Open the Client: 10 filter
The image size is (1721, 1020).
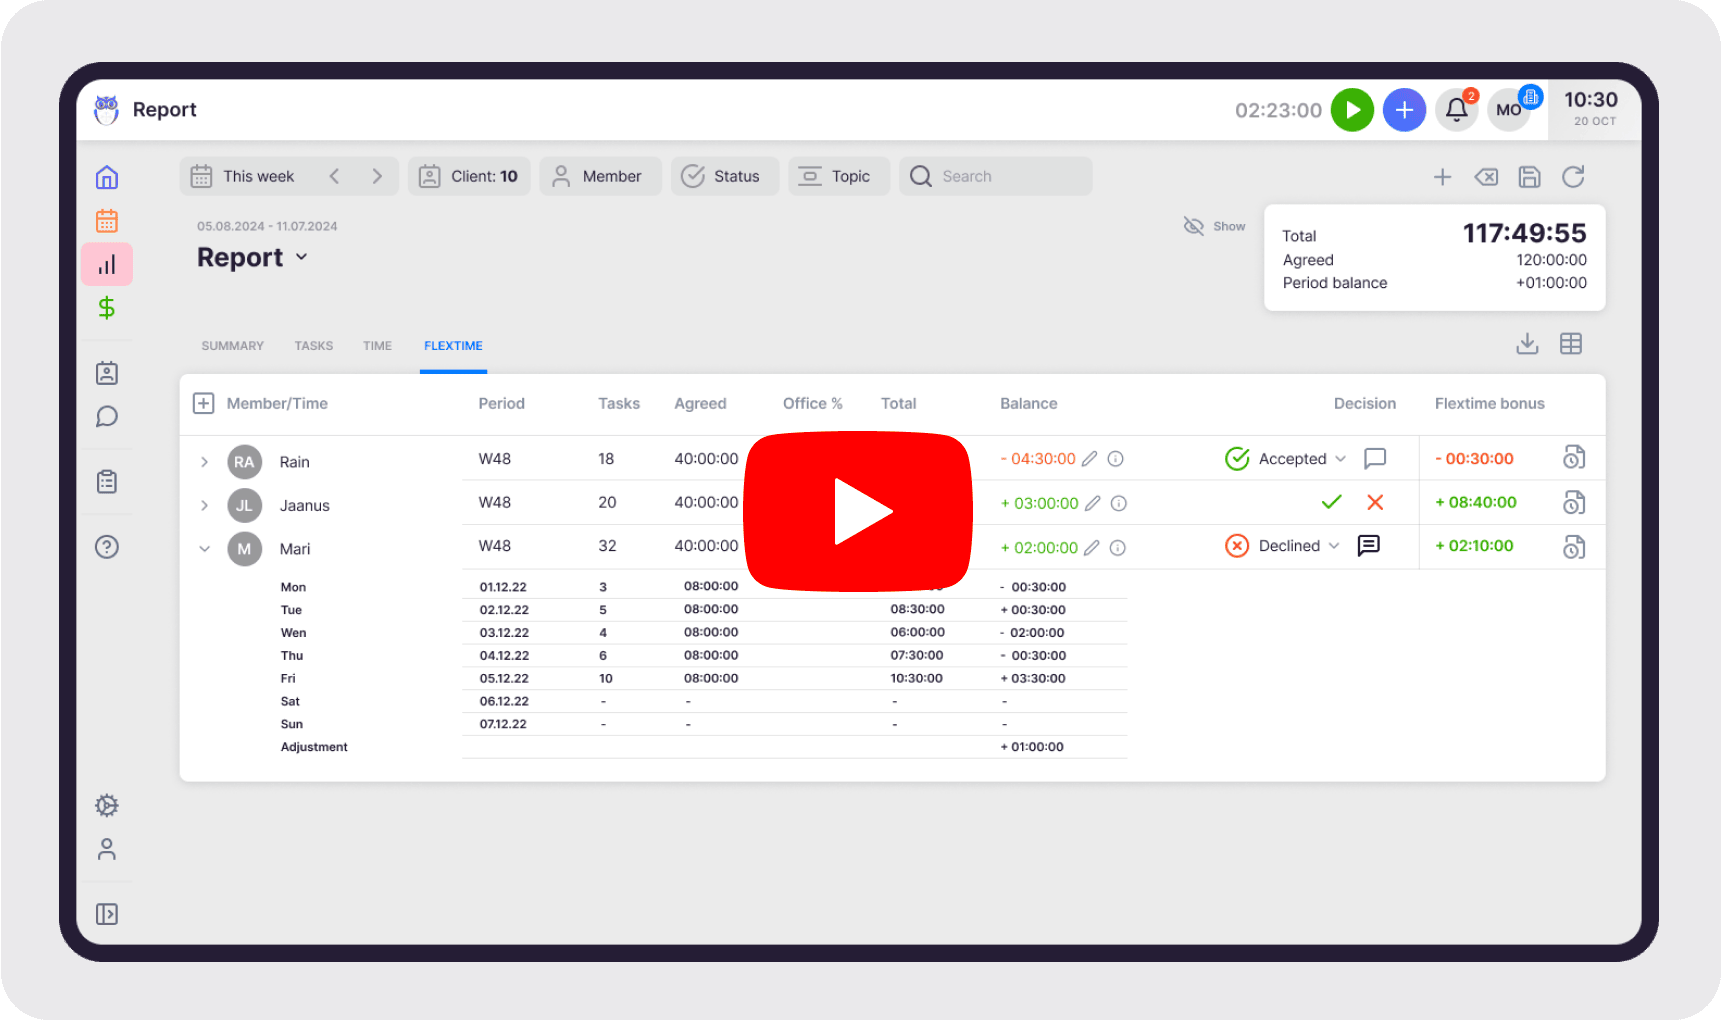(x=469, y=176)
